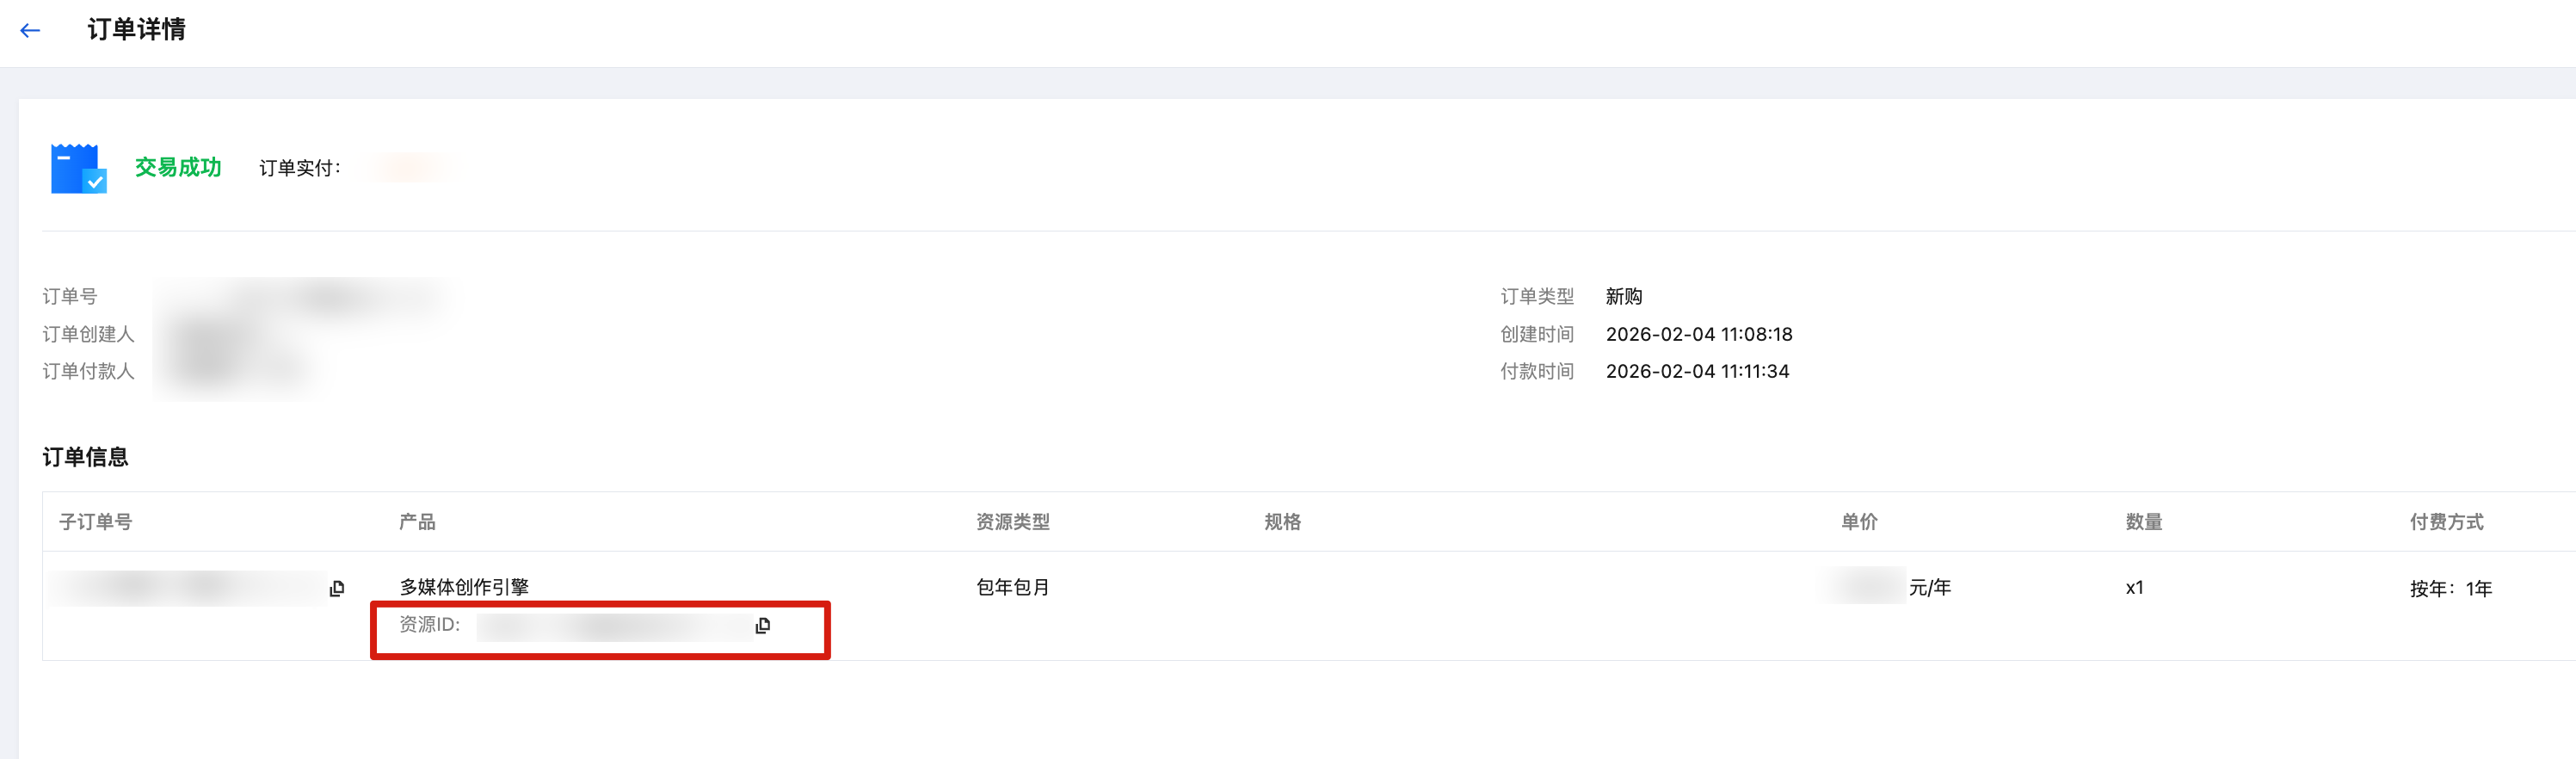The image size is (2576, 759).
Task: Click the 子订单号 column header
Action: [x=95, y=522]
